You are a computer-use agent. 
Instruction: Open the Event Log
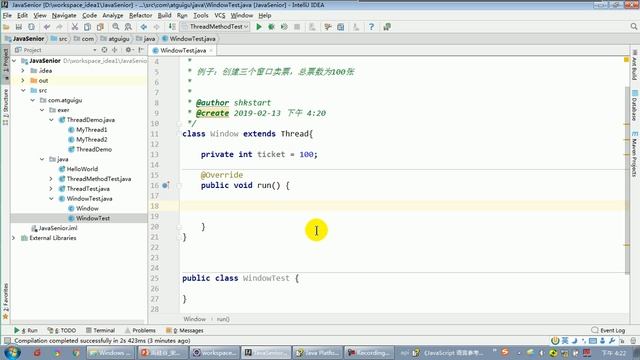coord(609,330)
